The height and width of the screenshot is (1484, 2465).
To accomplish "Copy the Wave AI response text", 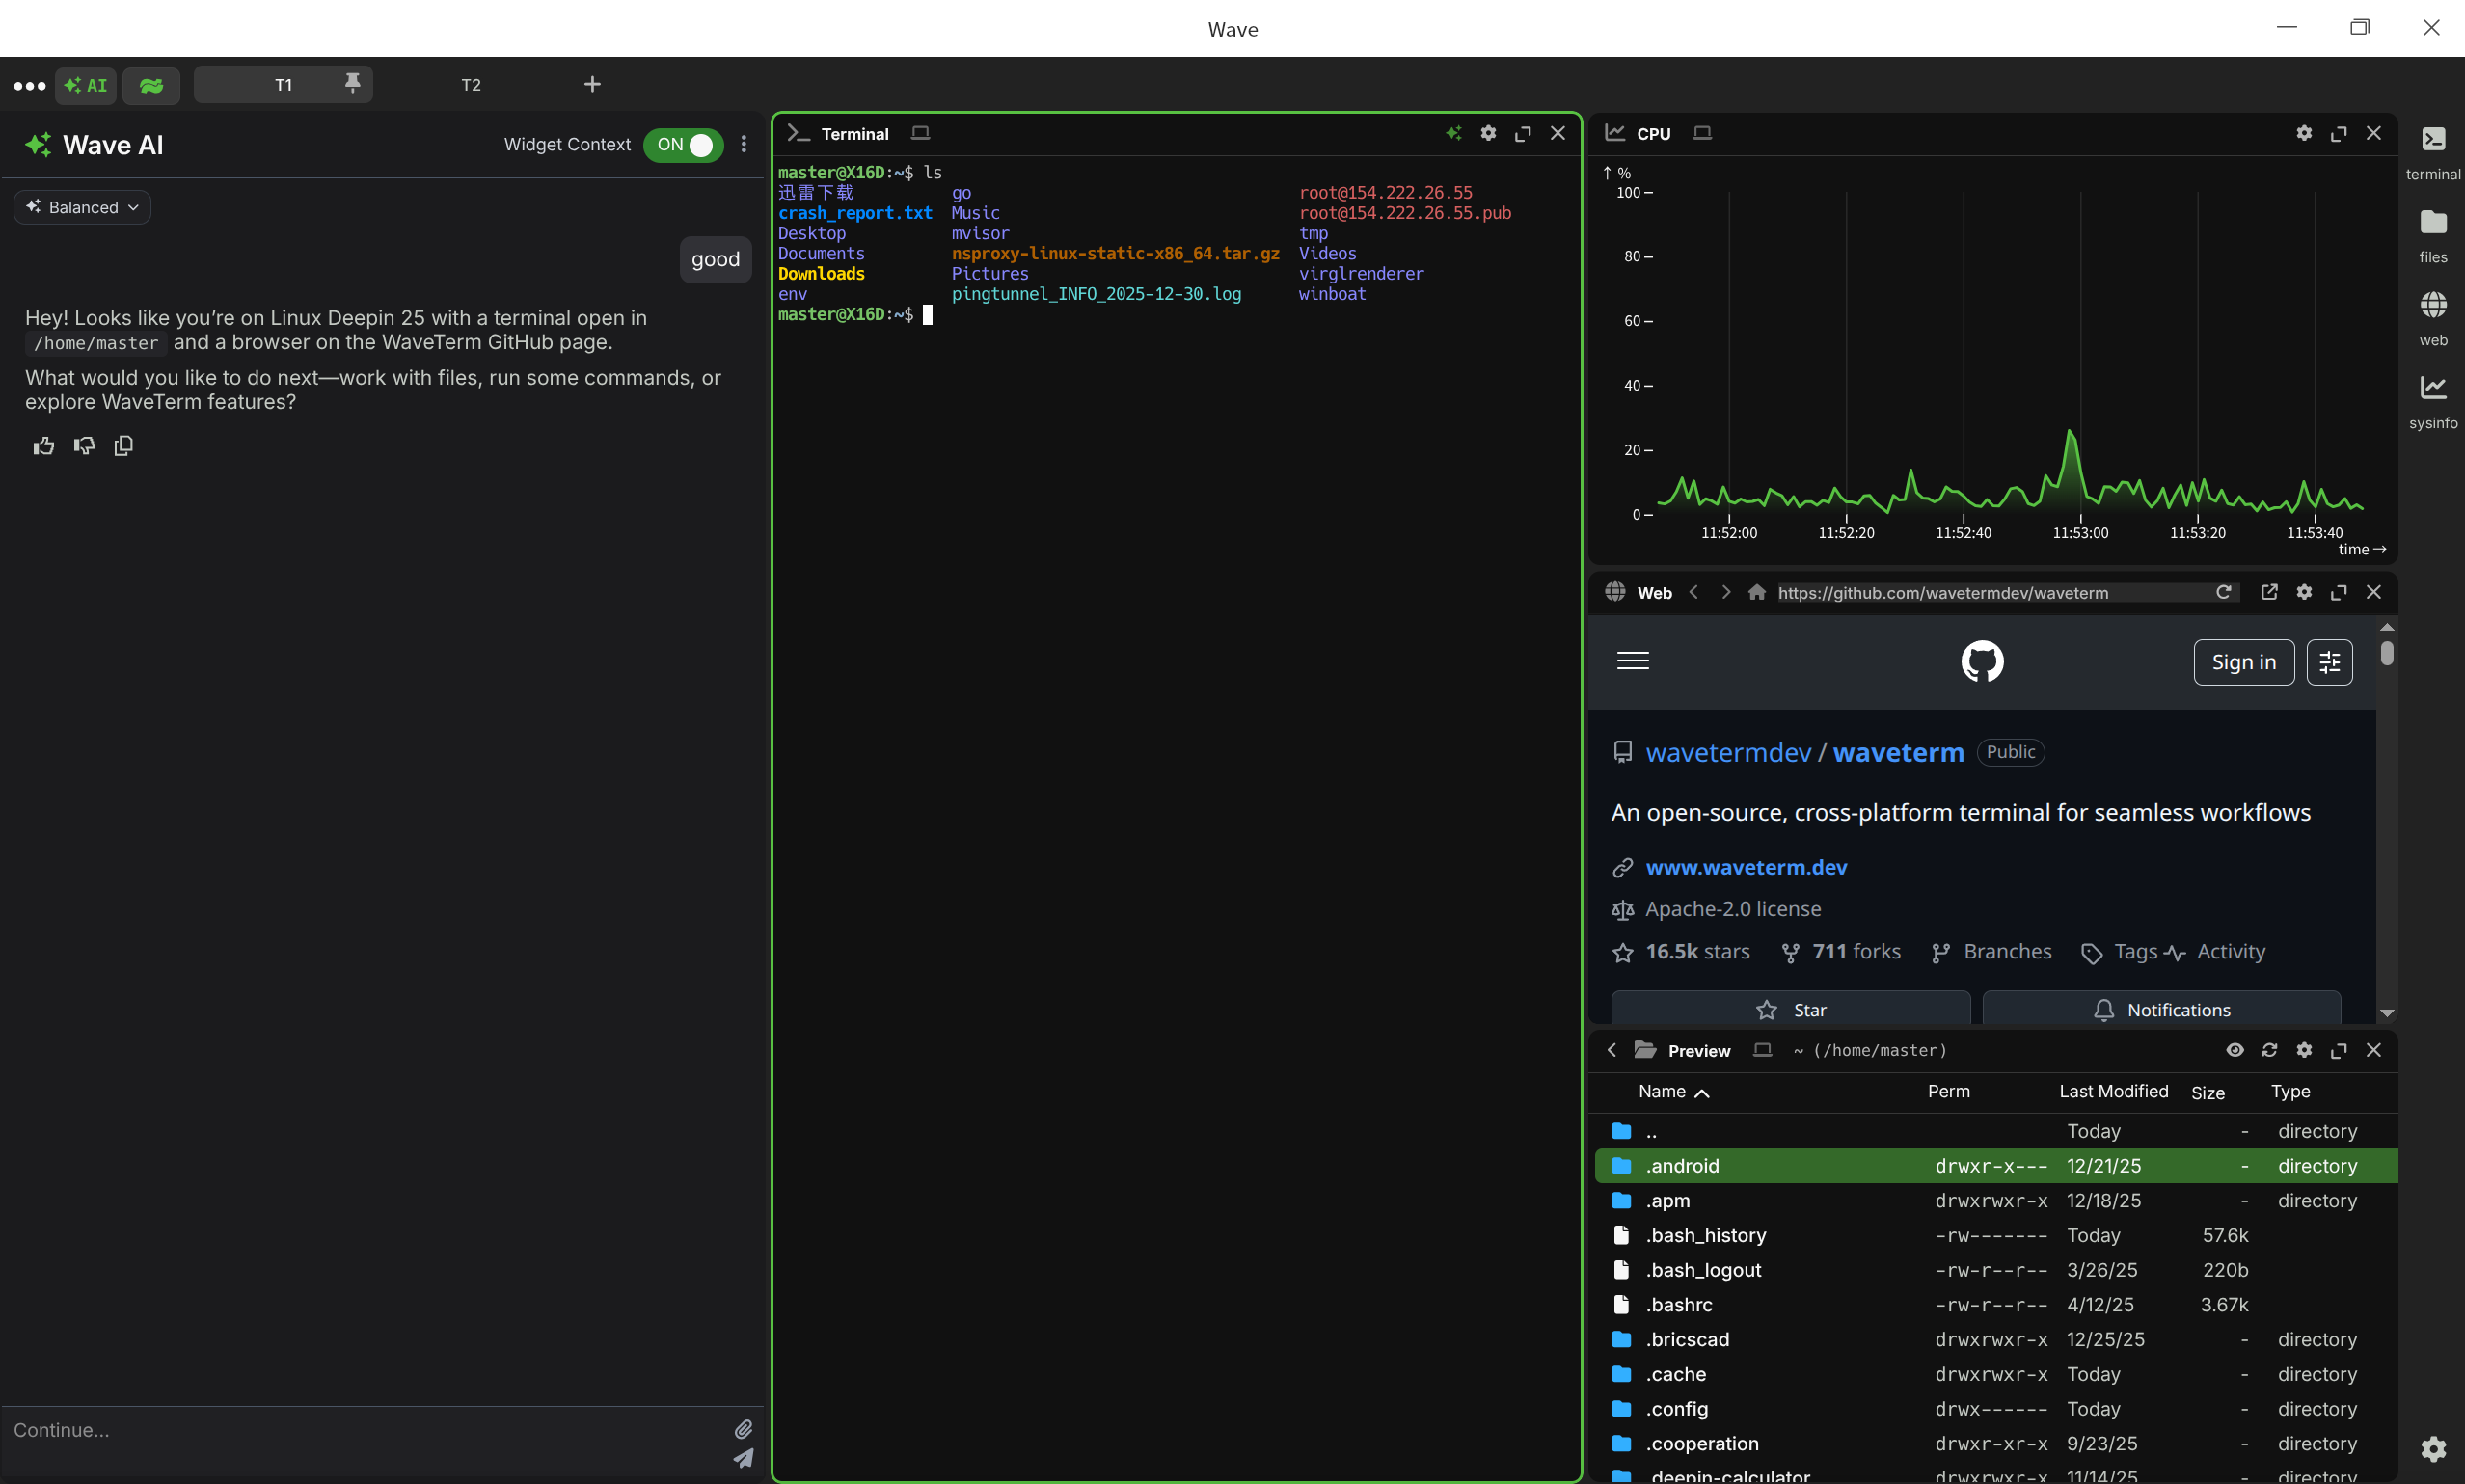I will click(124, 446).
